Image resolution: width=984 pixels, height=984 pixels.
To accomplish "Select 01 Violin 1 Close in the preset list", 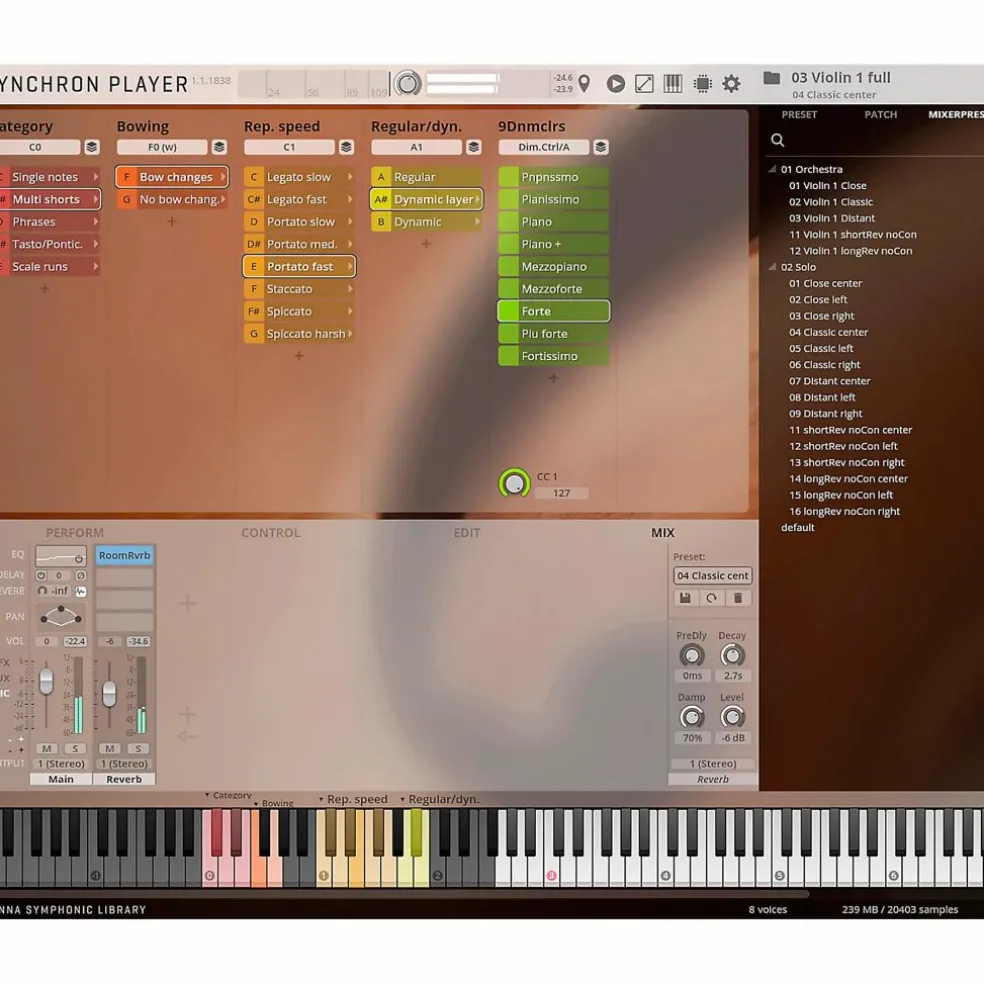I will (828, 186).
